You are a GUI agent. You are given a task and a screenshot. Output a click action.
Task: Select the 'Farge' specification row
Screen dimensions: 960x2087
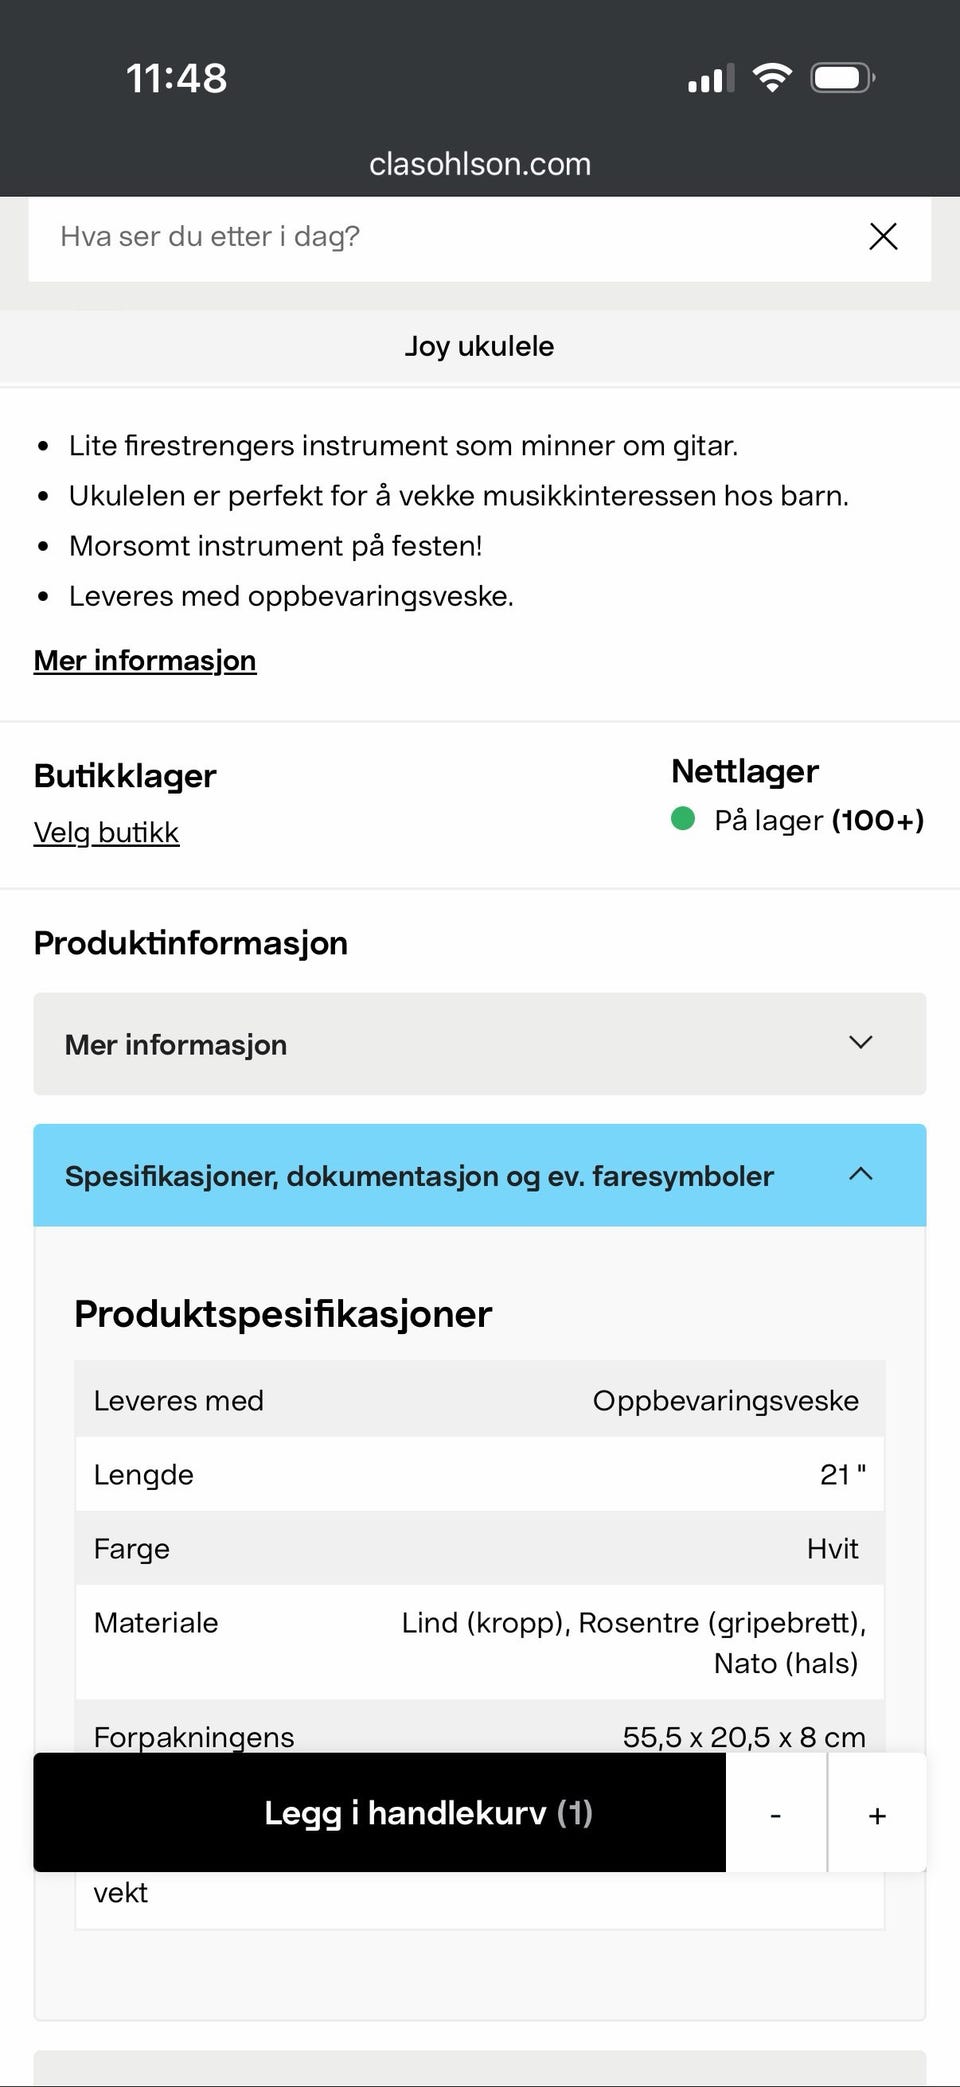[x=480, y=1548]
